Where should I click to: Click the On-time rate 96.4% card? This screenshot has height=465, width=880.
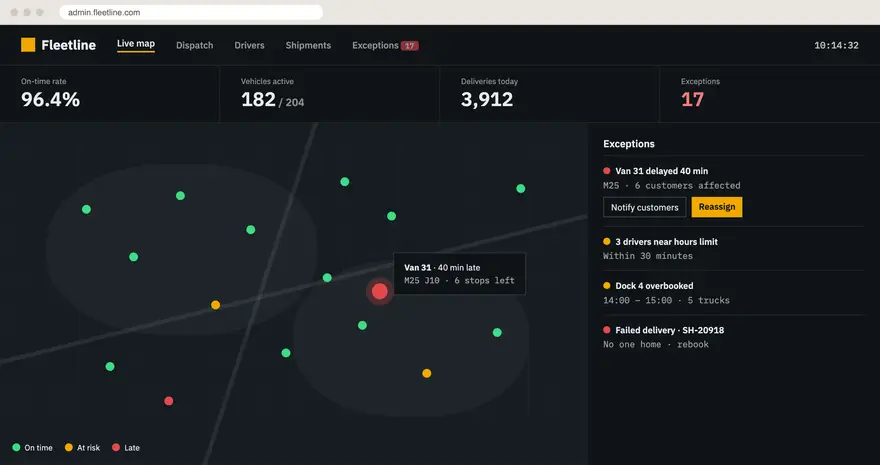109,94
